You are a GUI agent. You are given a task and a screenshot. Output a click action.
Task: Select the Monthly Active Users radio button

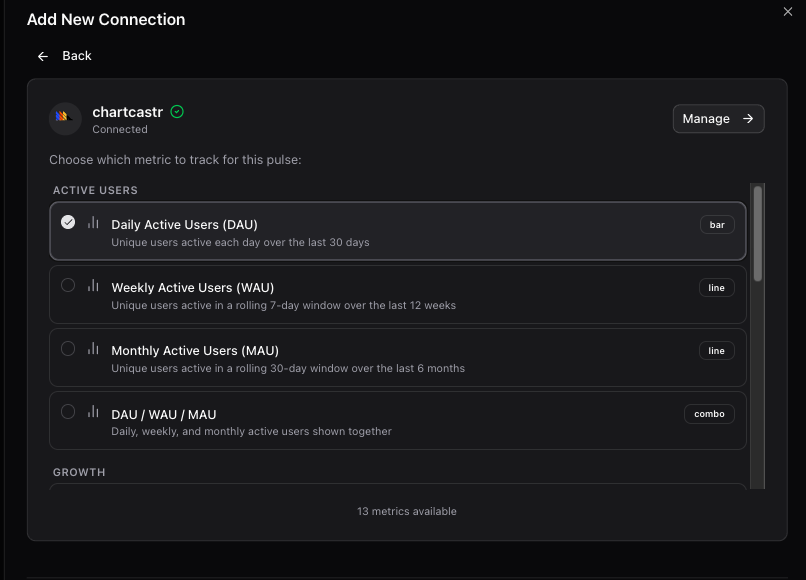point(68,347)
